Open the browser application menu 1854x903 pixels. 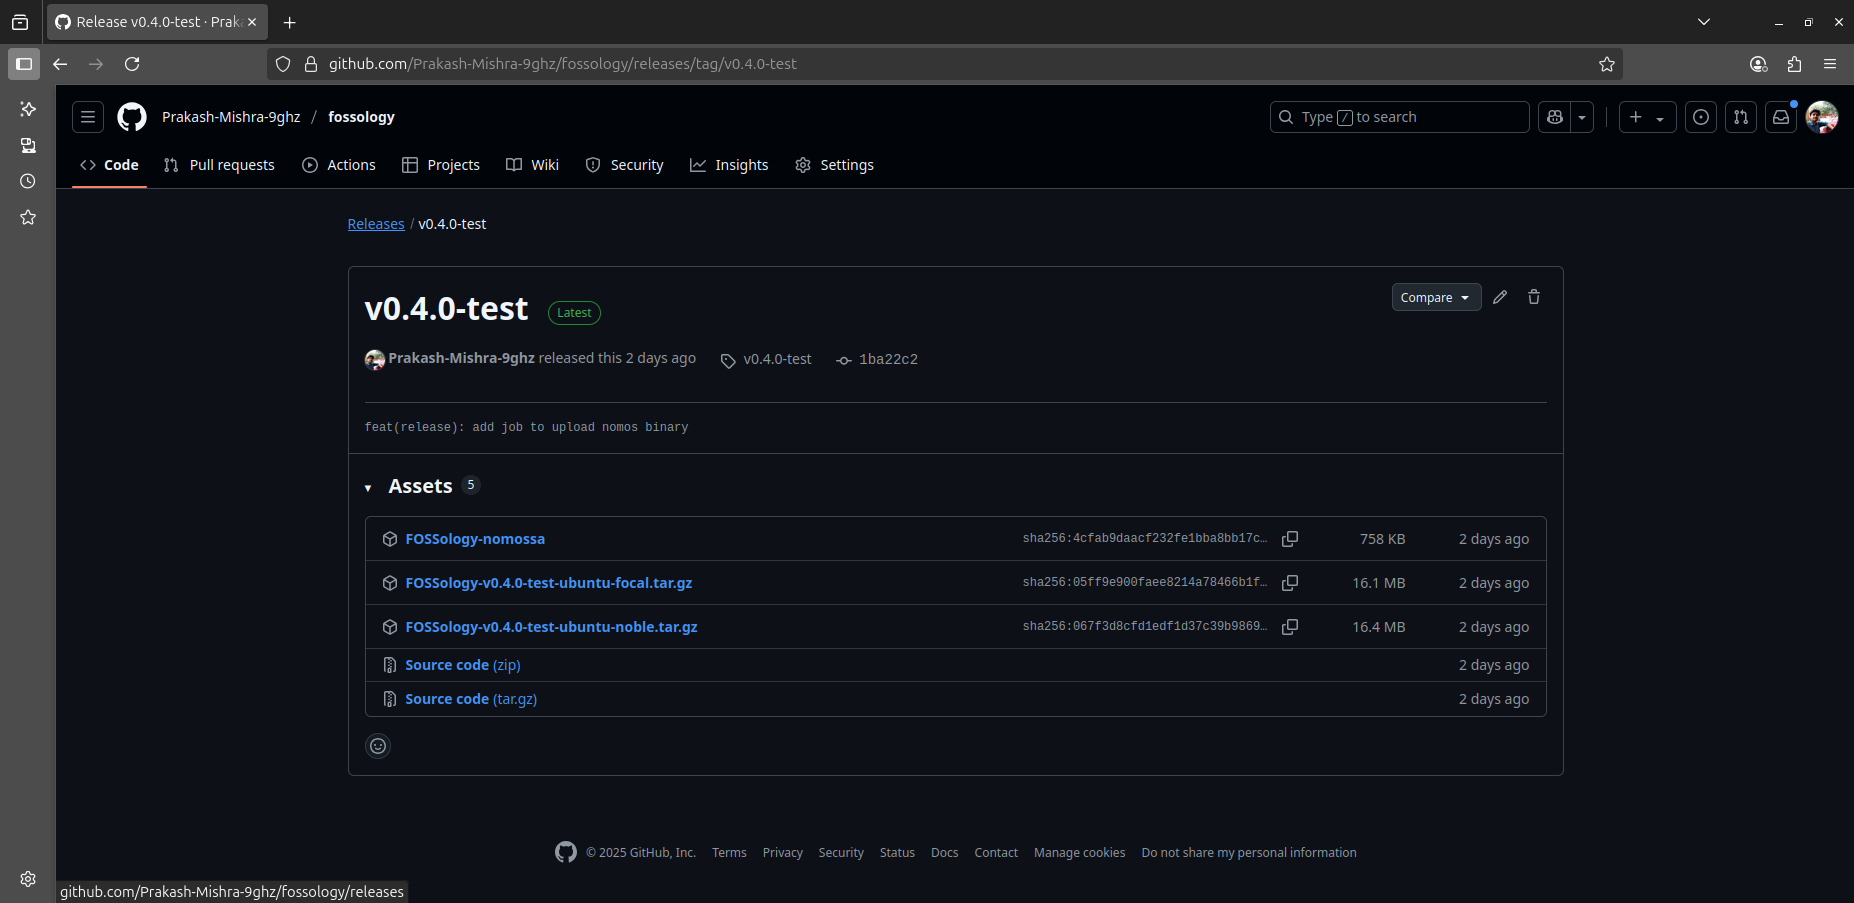pyautogui.click(x=1830, y=64)
